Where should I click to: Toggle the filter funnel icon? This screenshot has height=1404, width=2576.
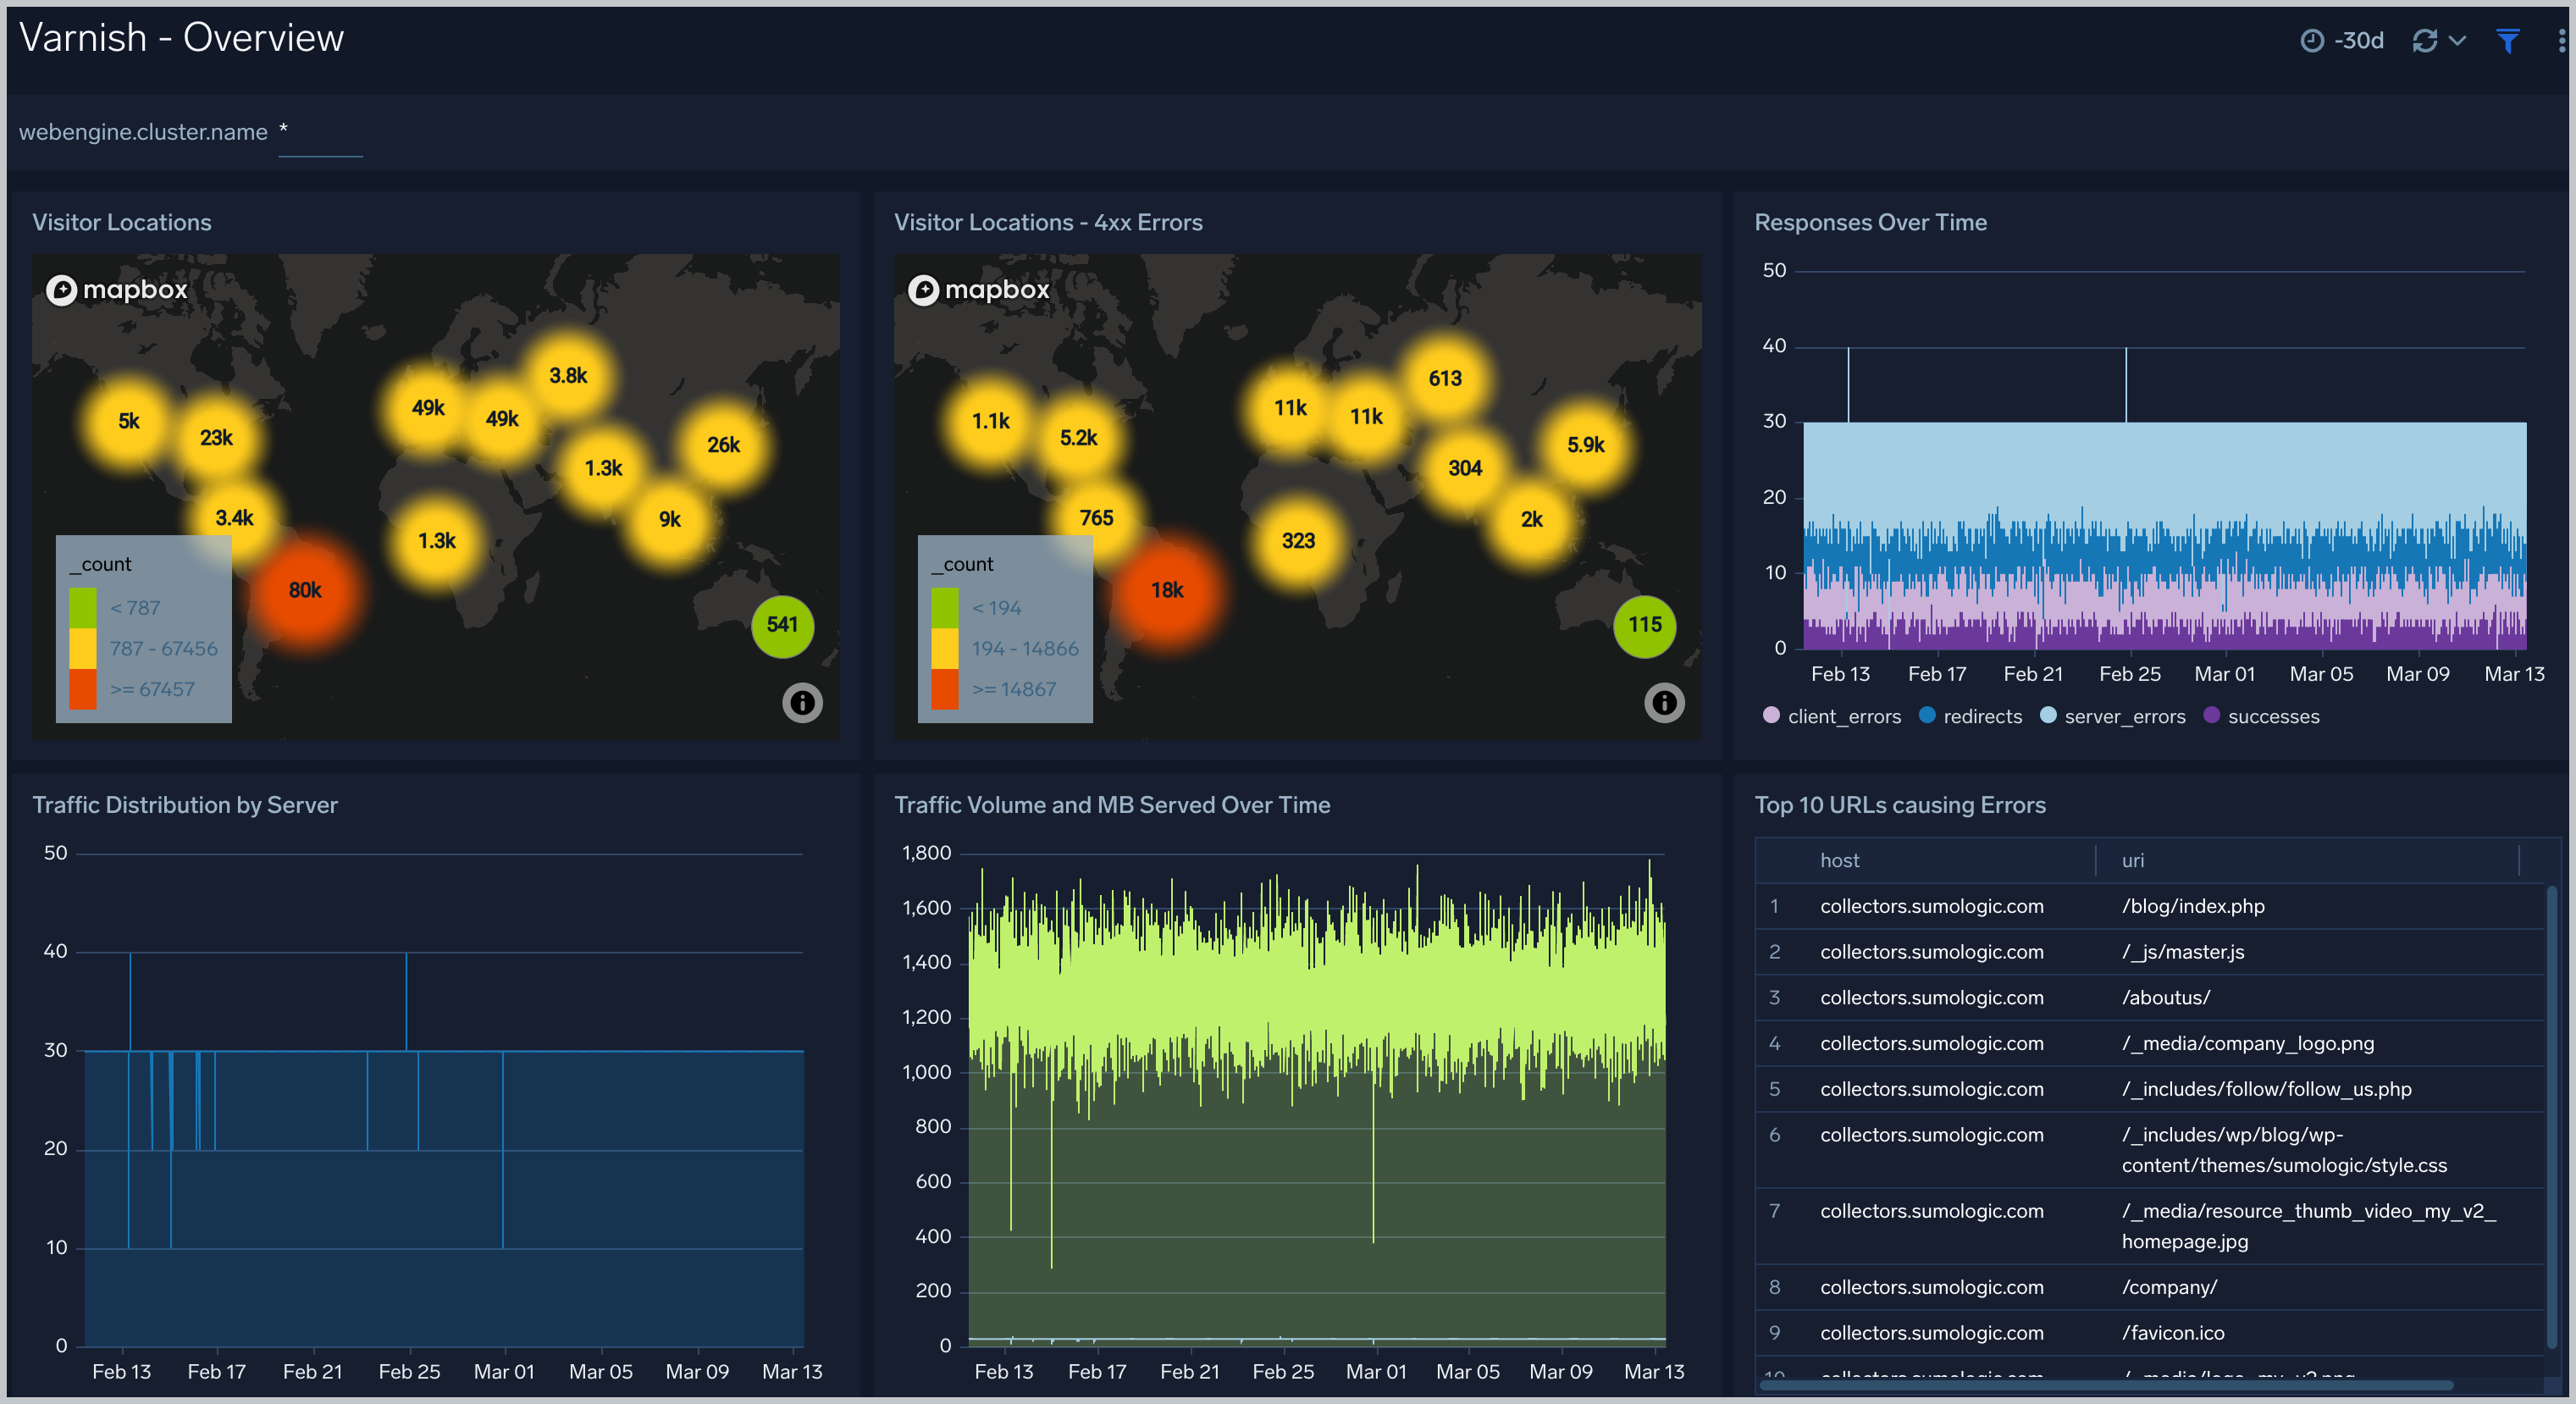point(2507,41)
